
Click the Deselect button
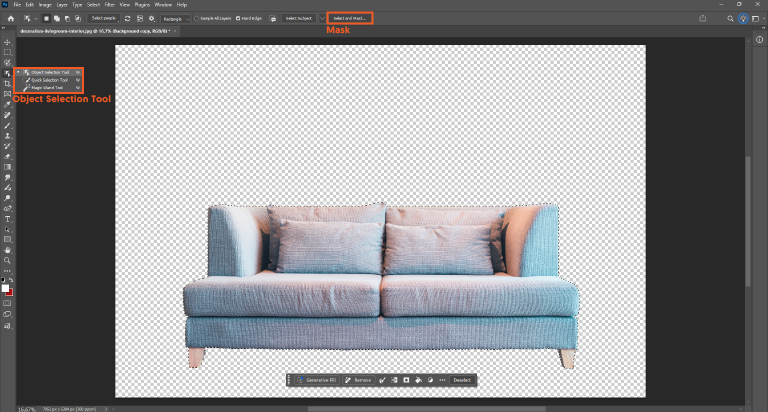click(462, 380)
